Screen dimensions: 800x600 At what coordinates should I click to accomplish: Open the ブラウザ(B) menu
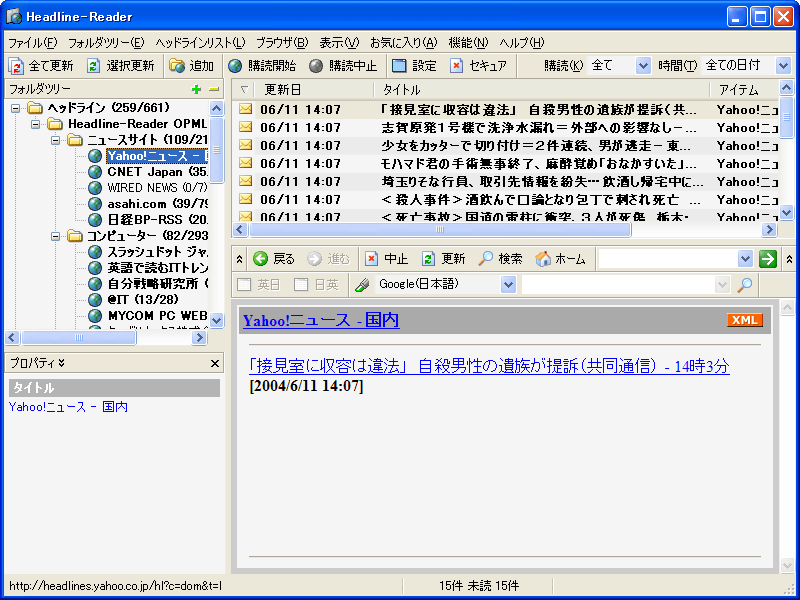[x=282, y=42]
